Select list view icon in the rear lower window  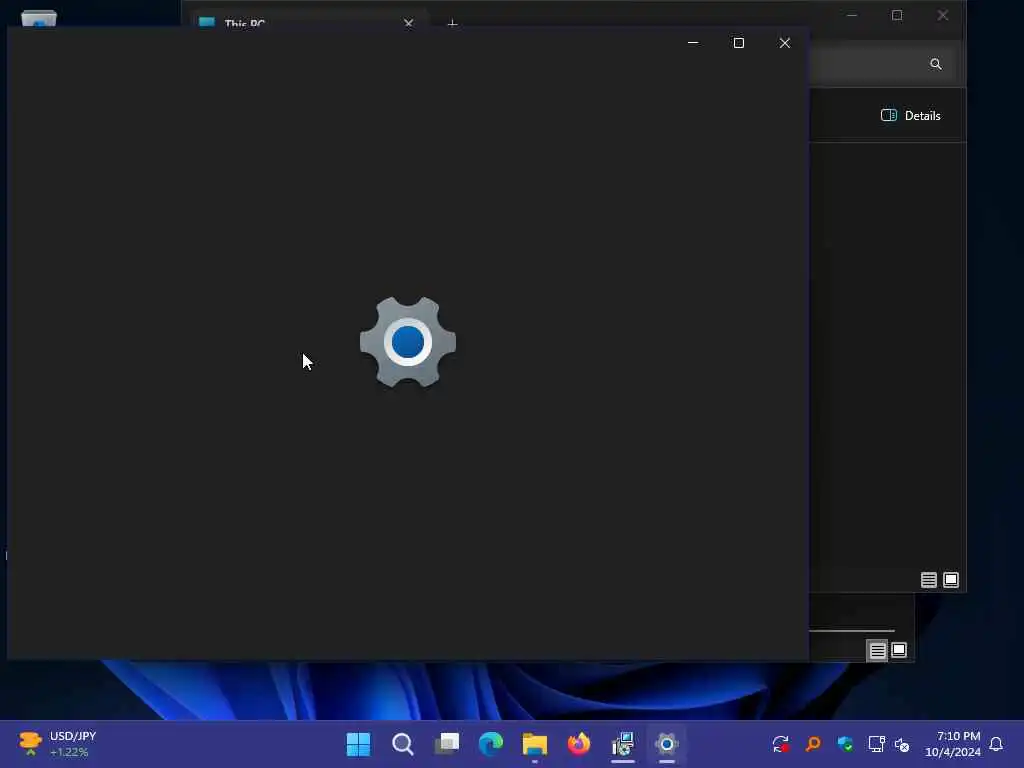[877, 650]
